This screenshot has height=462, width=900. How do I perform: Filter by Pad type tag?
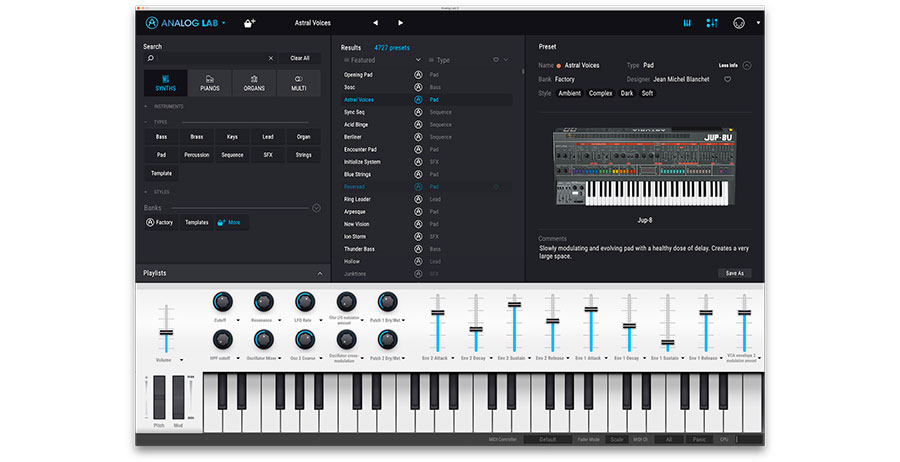pyautogui.click(x=161, y=155)
